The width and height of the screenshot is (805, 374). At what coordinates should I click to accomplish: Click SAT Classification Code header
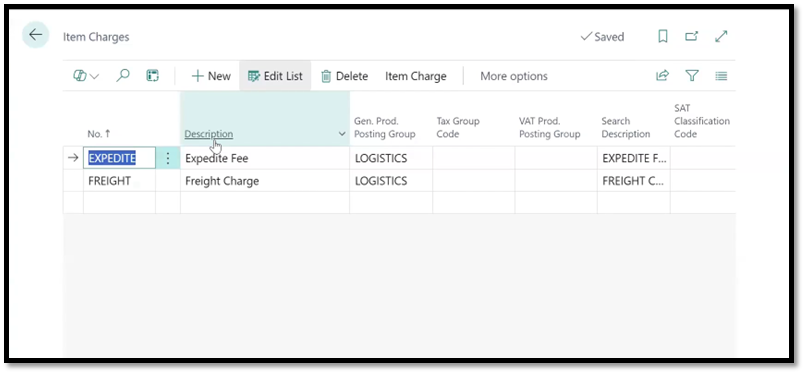pos(701,121)
